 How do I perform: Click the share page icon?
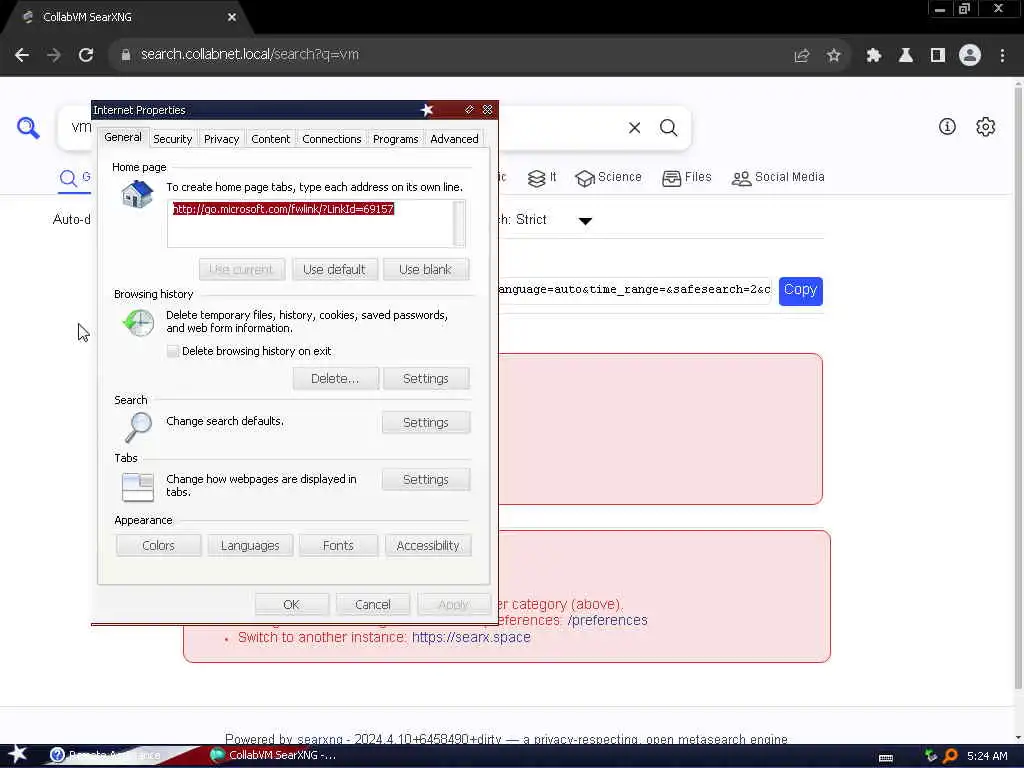pos(802,56)
